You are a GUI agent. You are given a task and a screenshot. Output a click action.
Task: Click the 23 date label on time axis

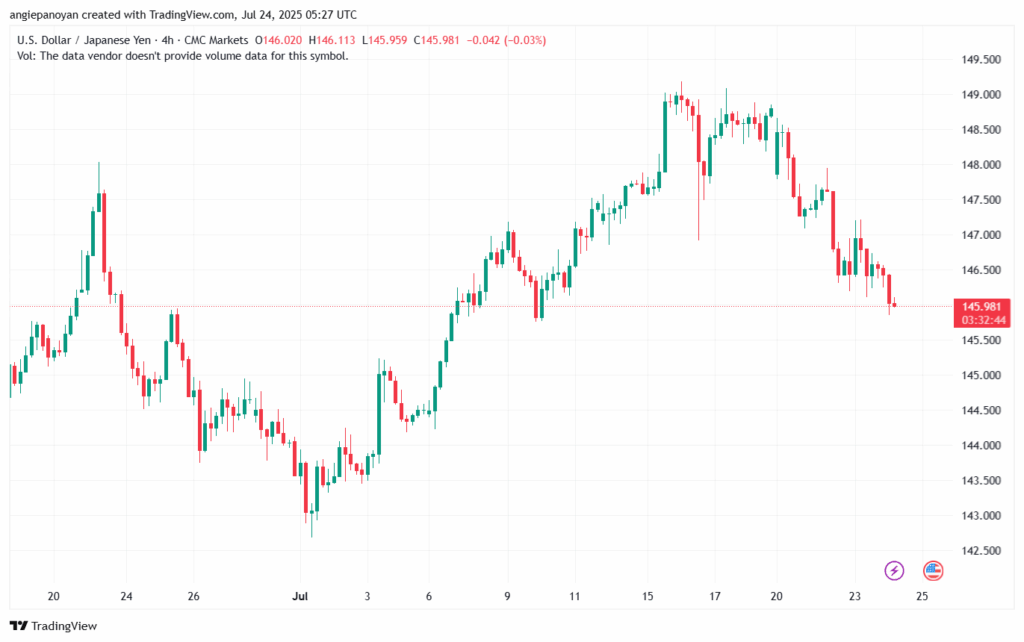click(855, 596)
